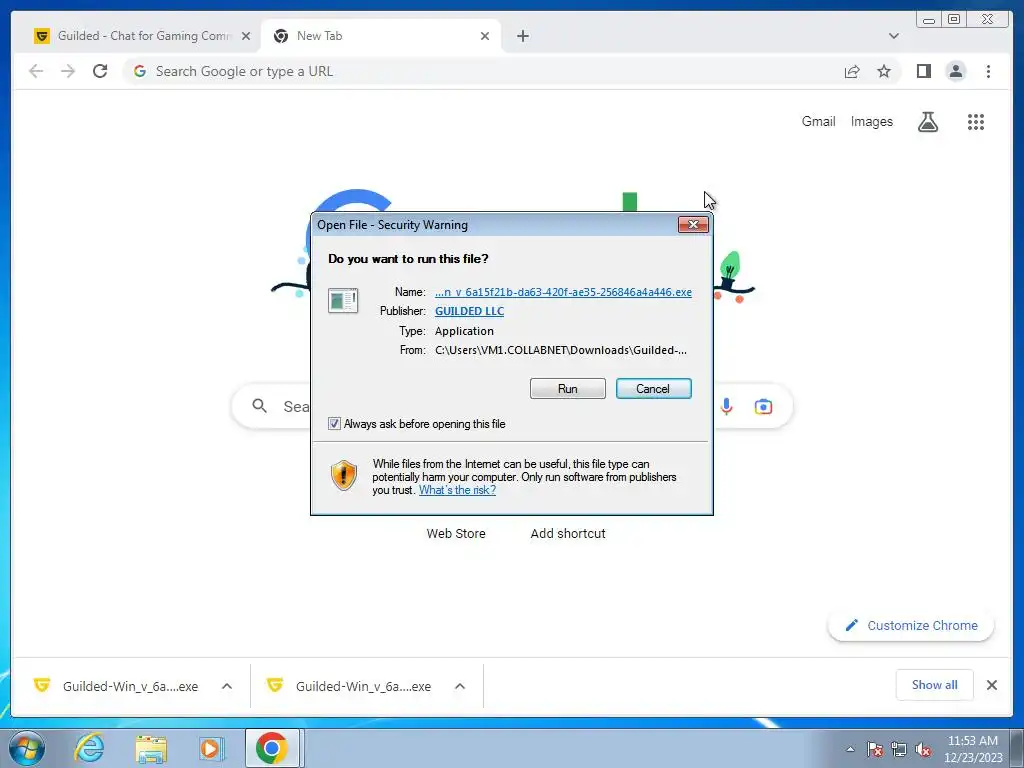Click Add shortcut
Image resolution: width=1024 pixels, height=768 pixels.
pos(568,534)
